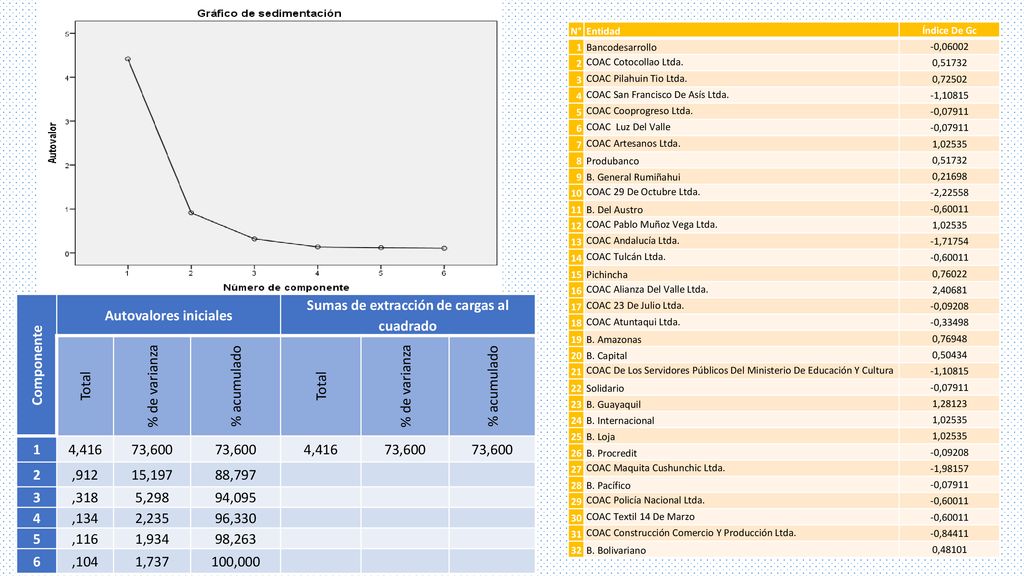
Task: Select the cell with value "1,737"
Action: (x=152, y=561)
